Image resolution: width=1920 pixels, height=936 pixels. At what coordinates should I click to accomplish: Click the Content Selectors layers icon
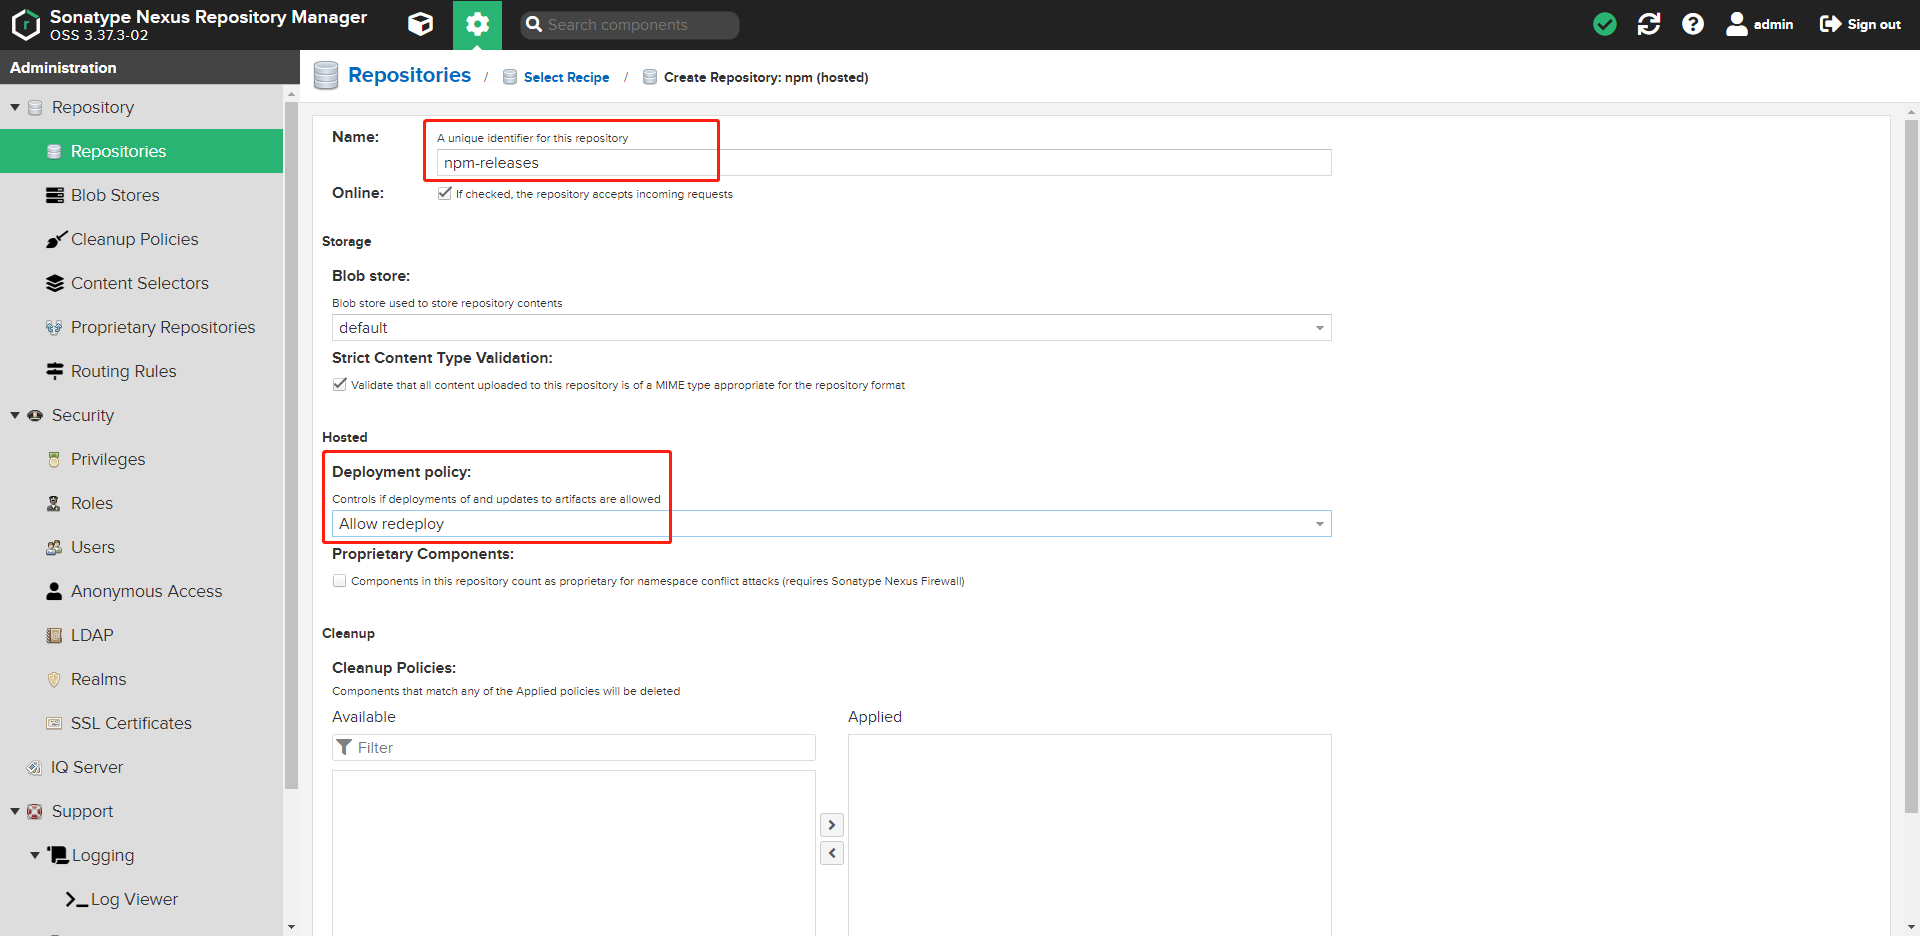coord(55,283)
